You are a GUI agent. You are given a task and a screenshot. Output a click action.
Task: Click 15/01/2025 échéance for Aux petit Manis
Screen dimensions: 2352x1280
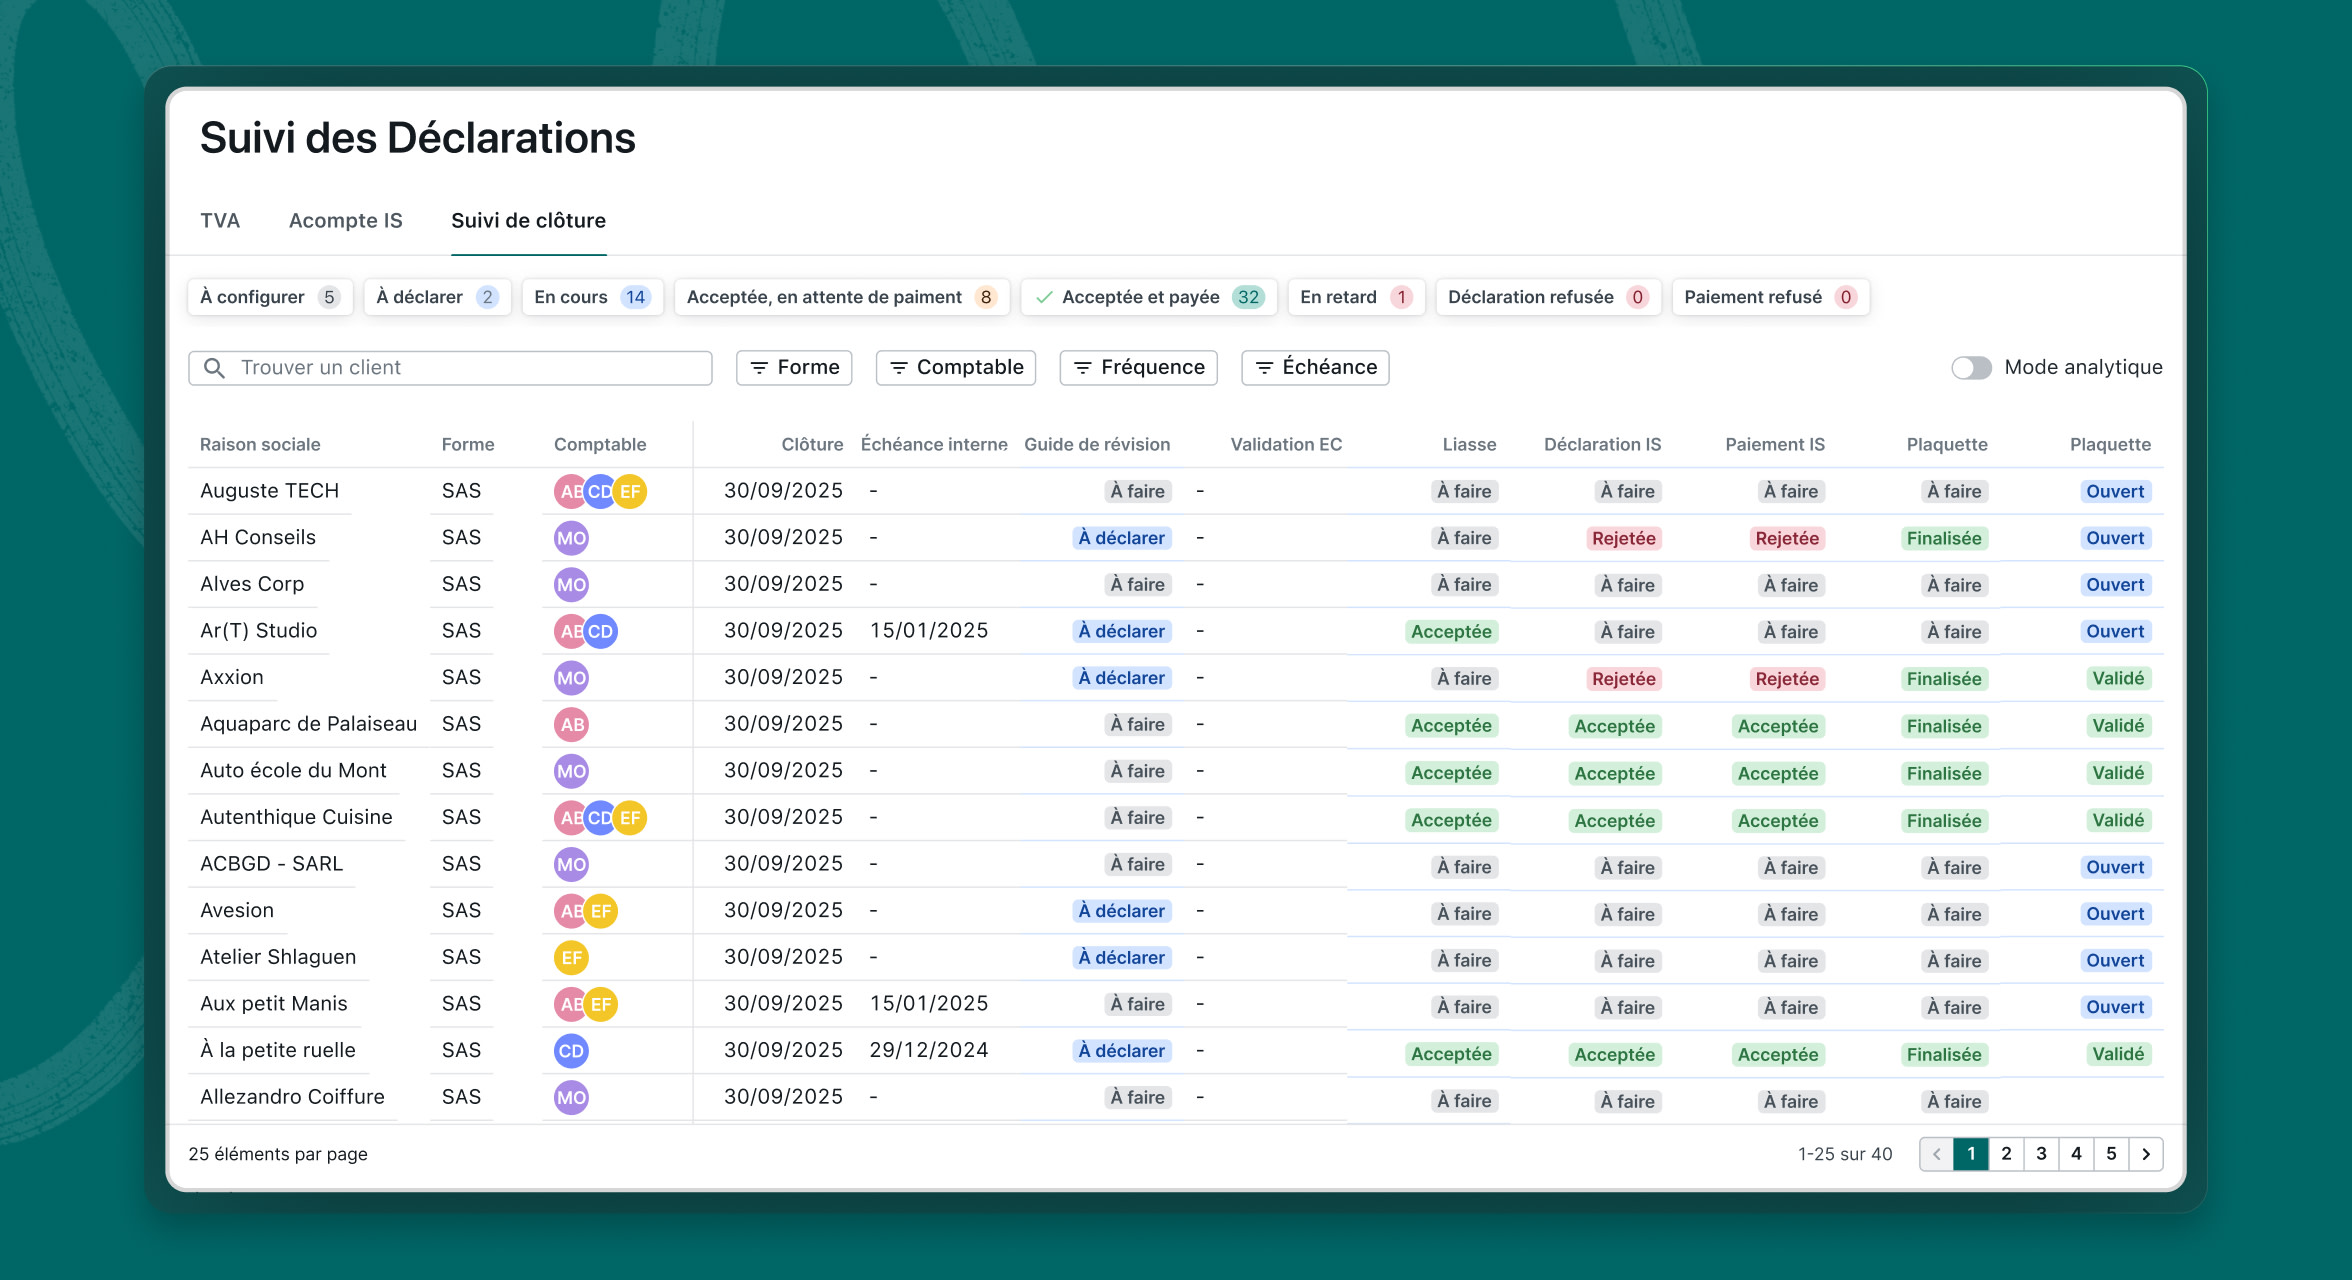[x=929, y=1004]
